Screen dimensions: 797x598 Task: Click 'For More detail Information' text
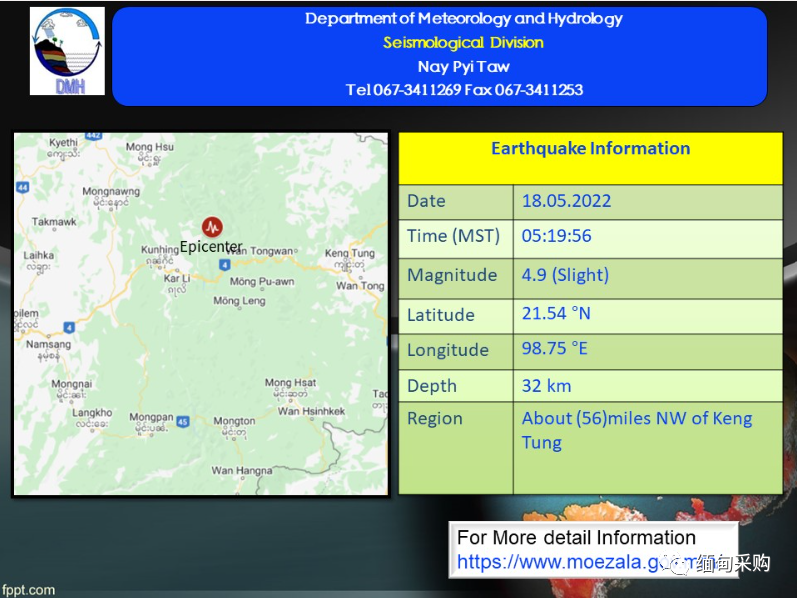576,538
